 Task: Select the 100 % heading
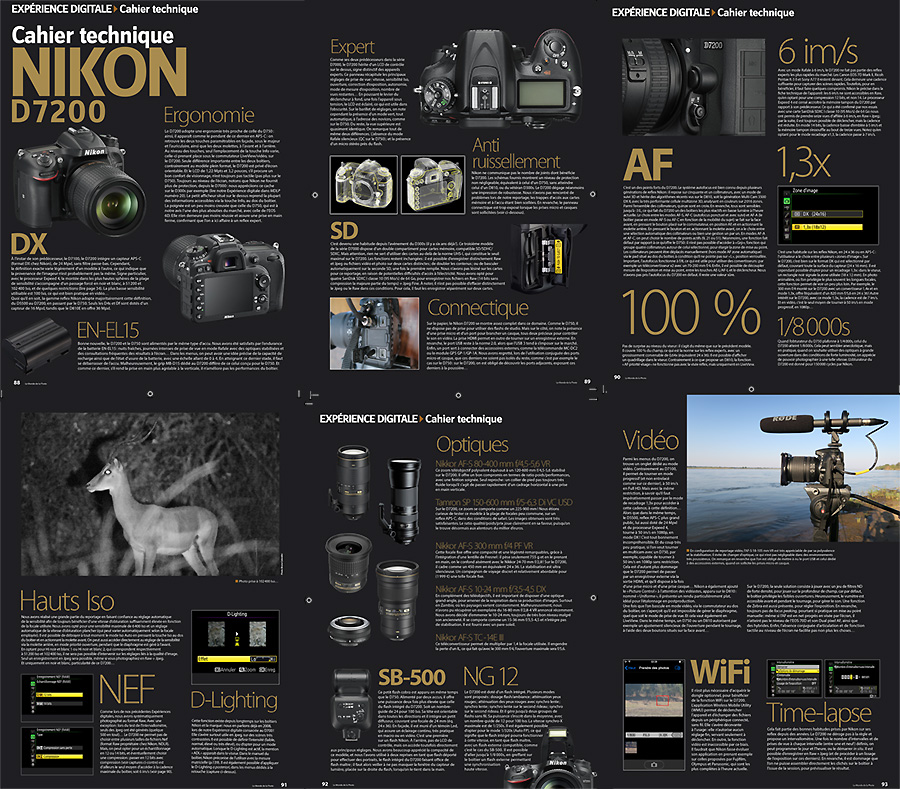pos(691,312)
